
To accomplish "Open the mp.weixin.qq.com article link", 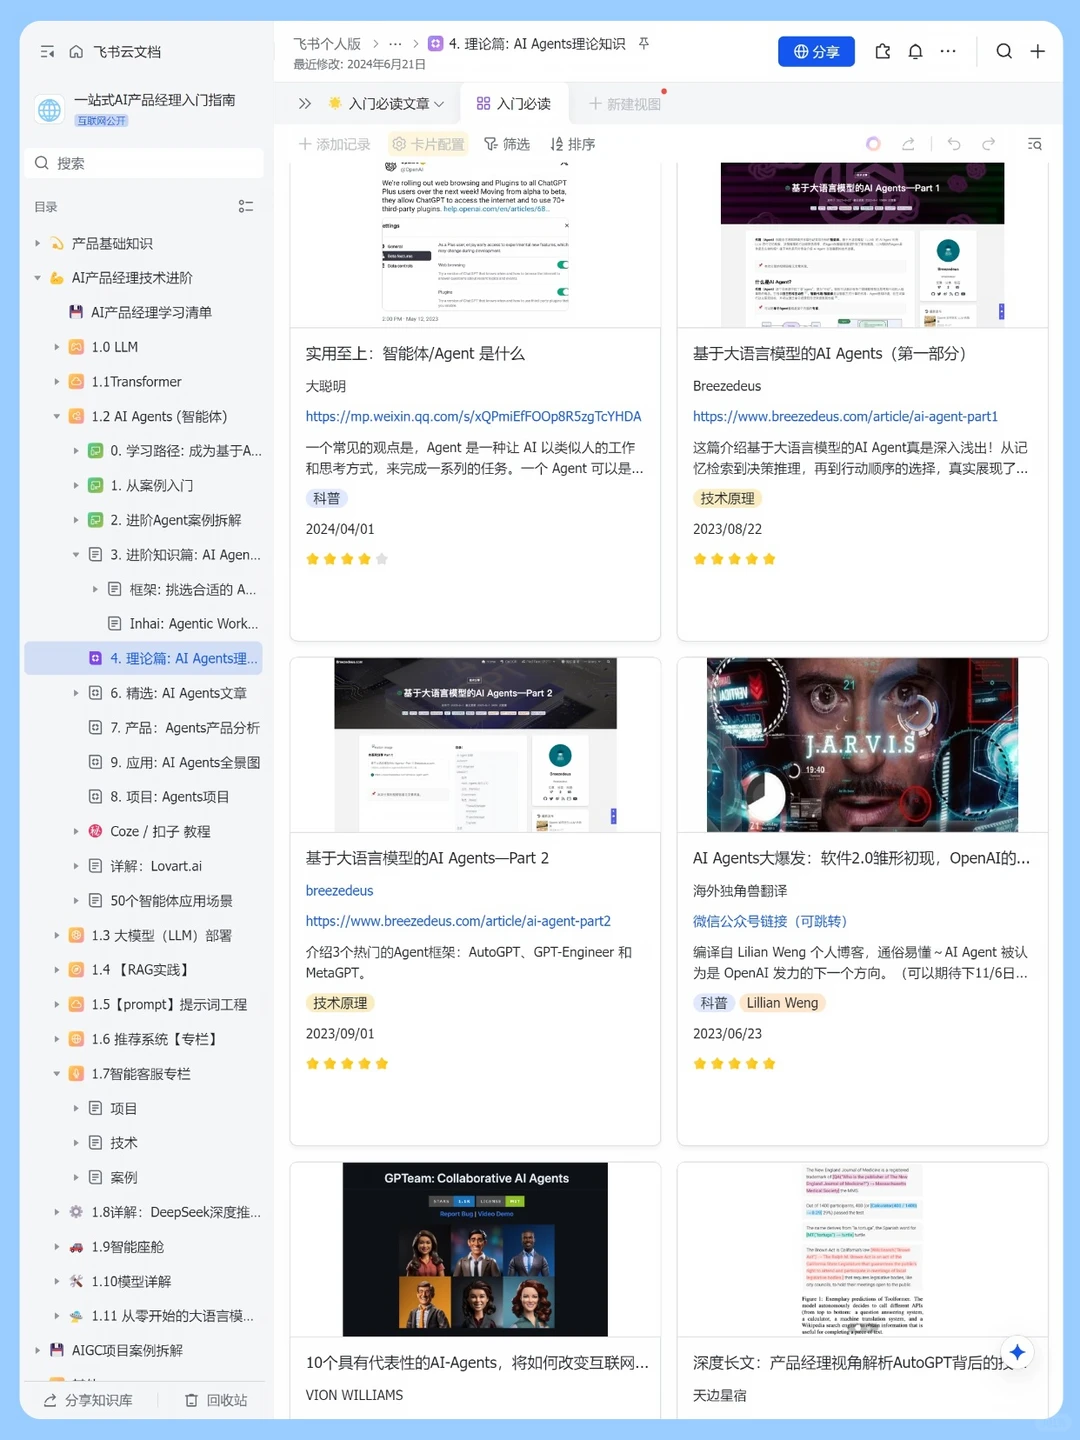I will 473,417.
